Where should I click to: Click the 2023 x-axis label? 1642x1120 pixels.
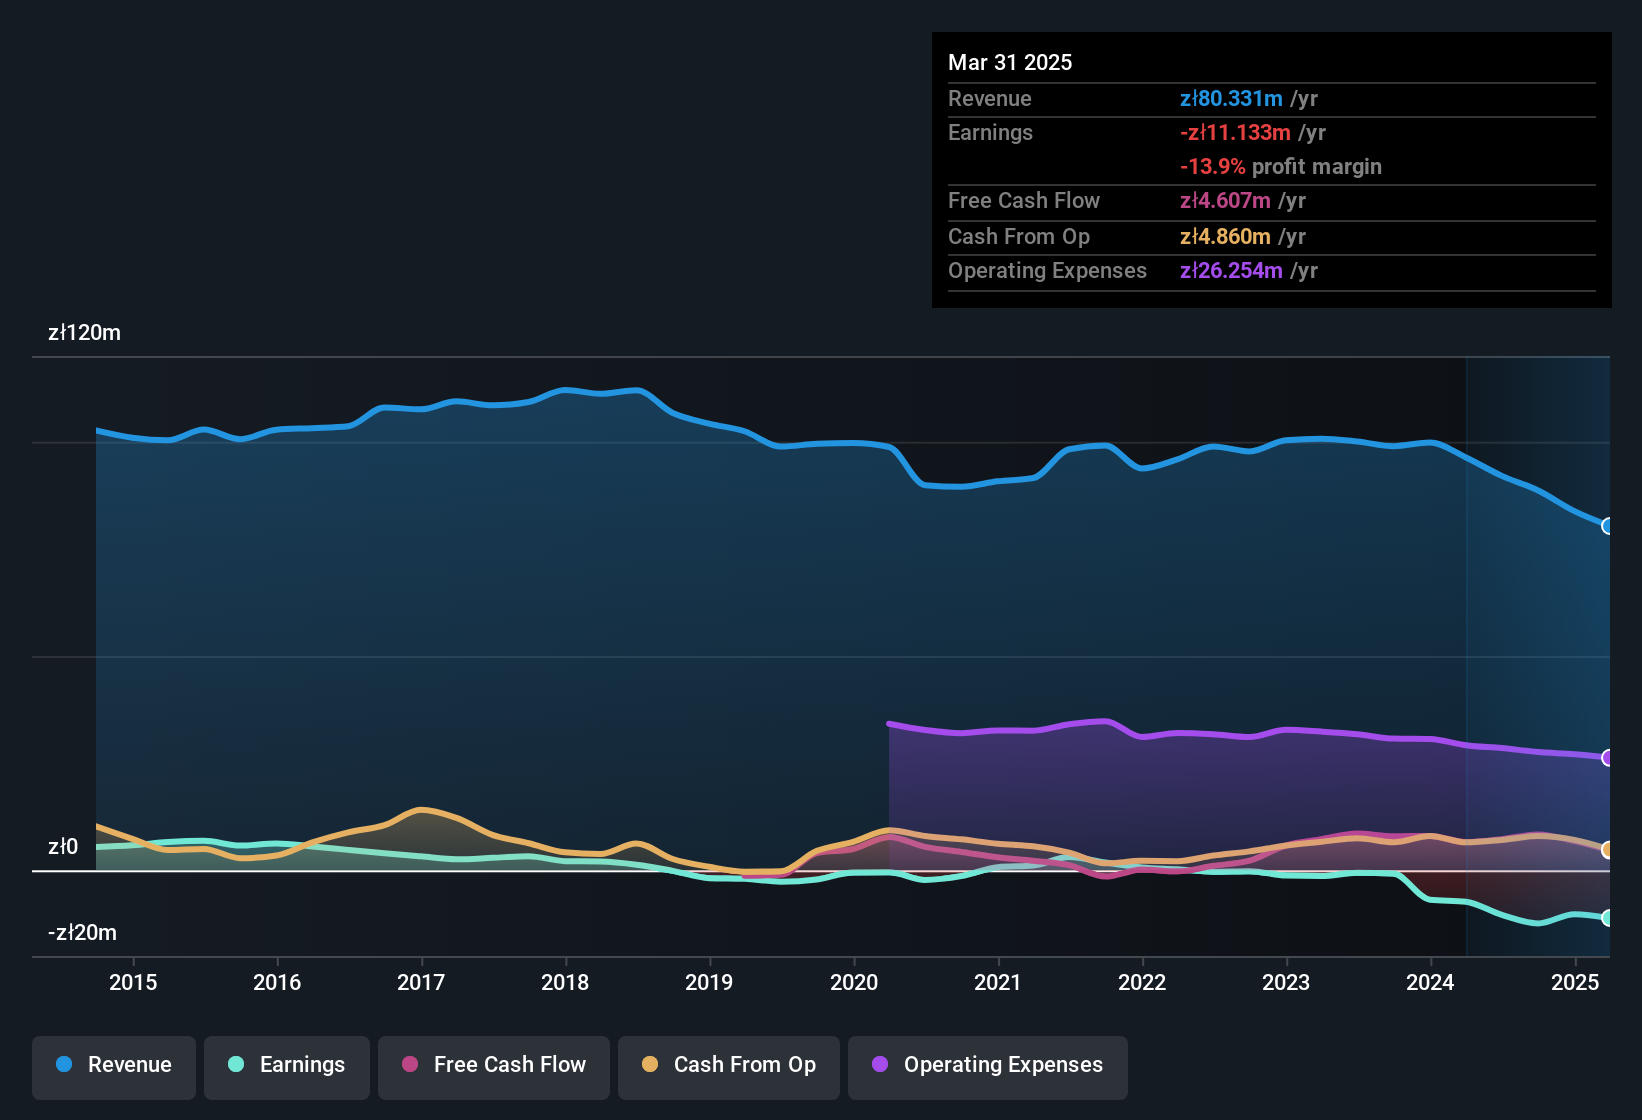pyautogui.click(x=1286, y=983)
